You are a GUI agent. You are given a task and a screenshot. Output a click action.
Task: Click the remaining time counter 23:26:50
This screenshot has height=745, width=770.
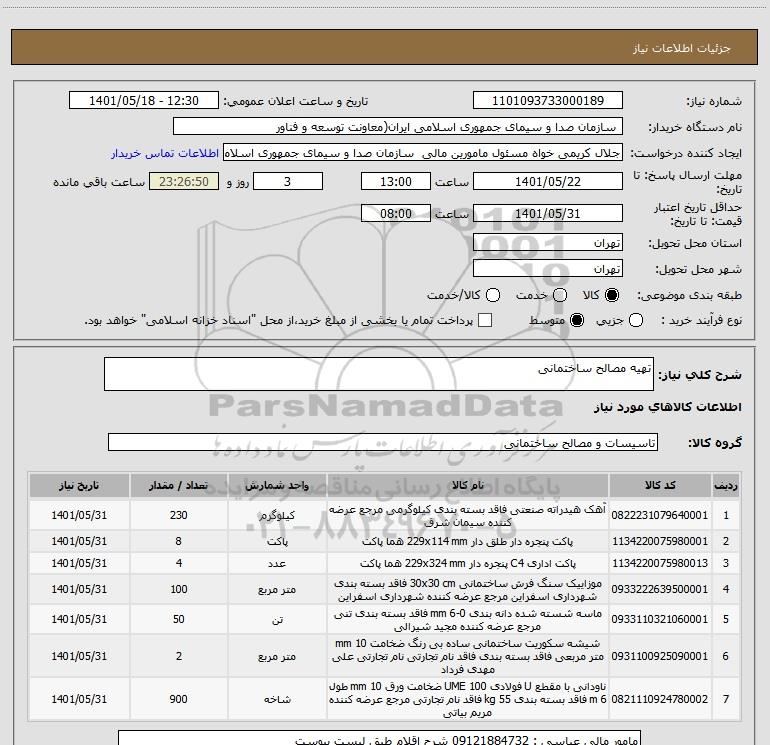coord(184,181)
